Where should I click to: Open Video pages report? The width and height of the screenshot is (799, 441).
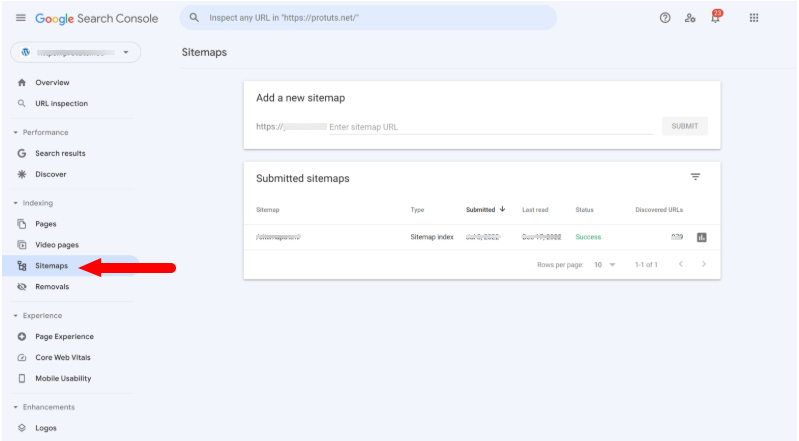coord(57,245)
